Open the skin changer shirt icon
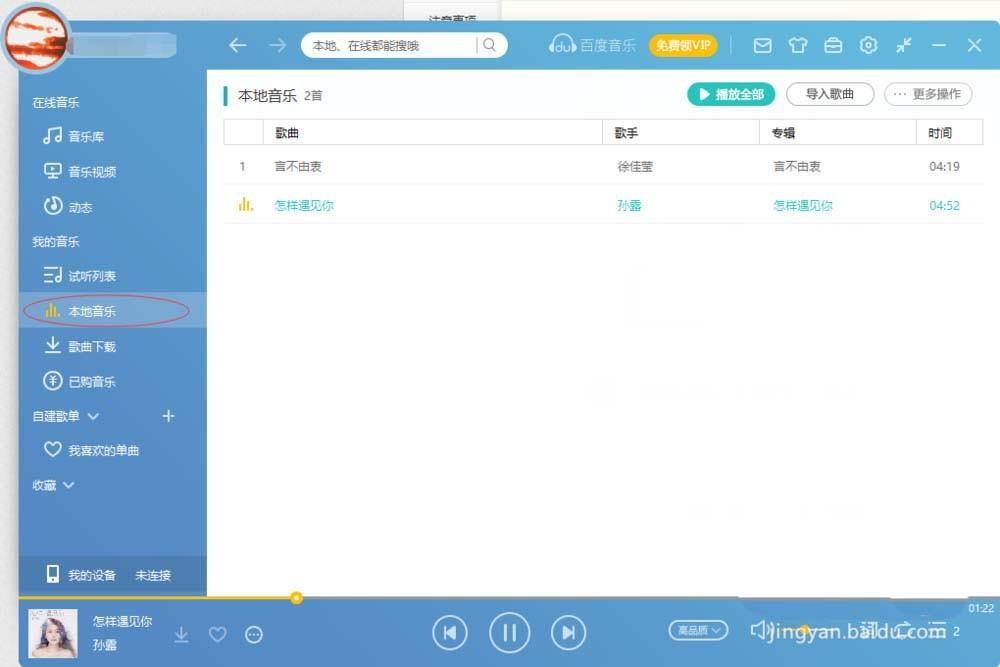Image resolution: width=1000 pixels, height=667 pixels. [x=798, y=45]
